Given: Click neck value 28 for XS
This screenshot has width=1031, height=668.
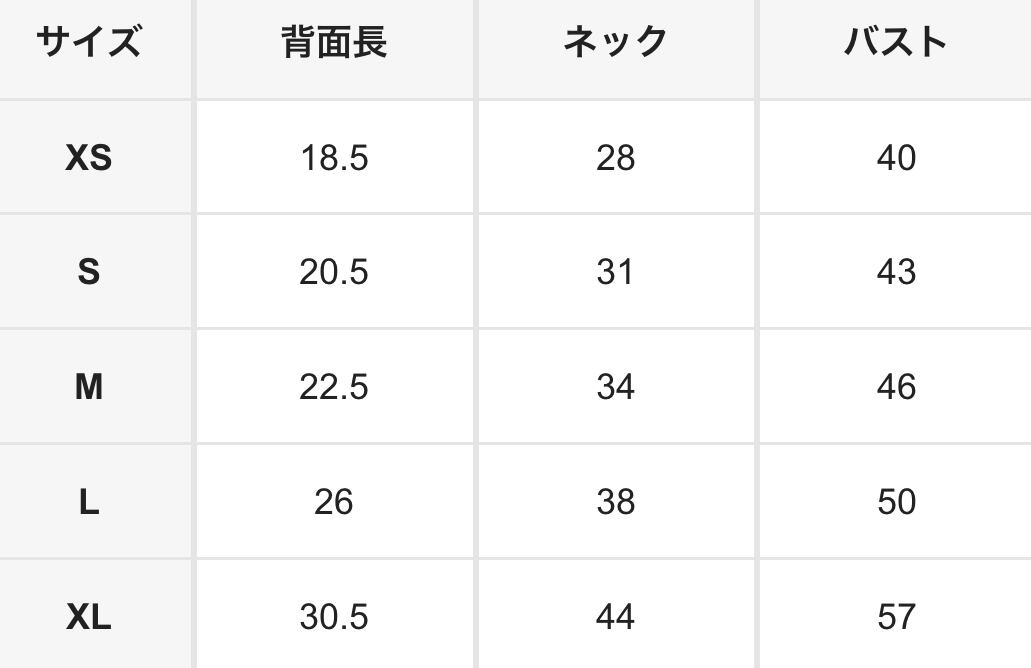Looking at the screenshot, I should 615,158.
